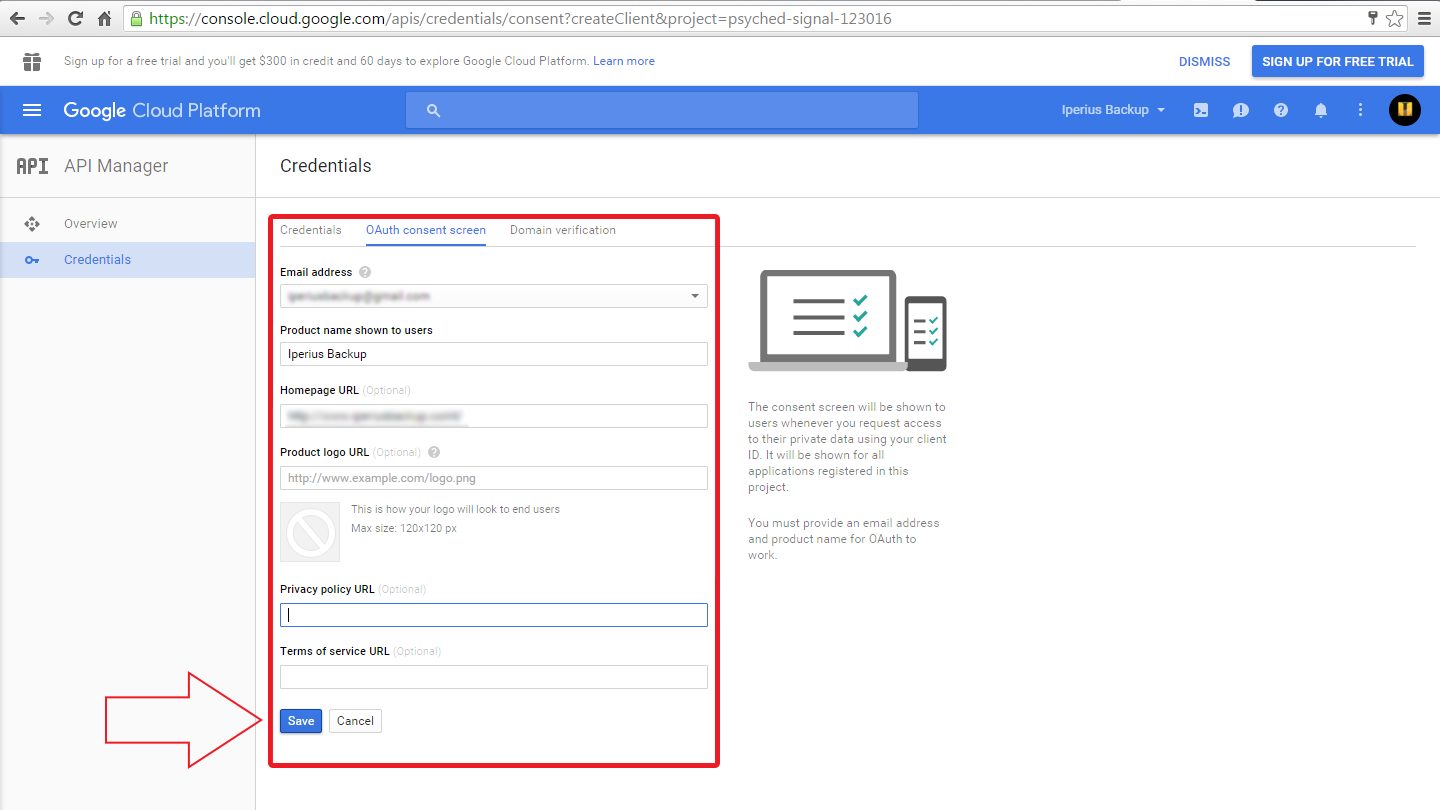Click help icon next to Product logo URL
1440x810 pixels.
click(434, 452)
